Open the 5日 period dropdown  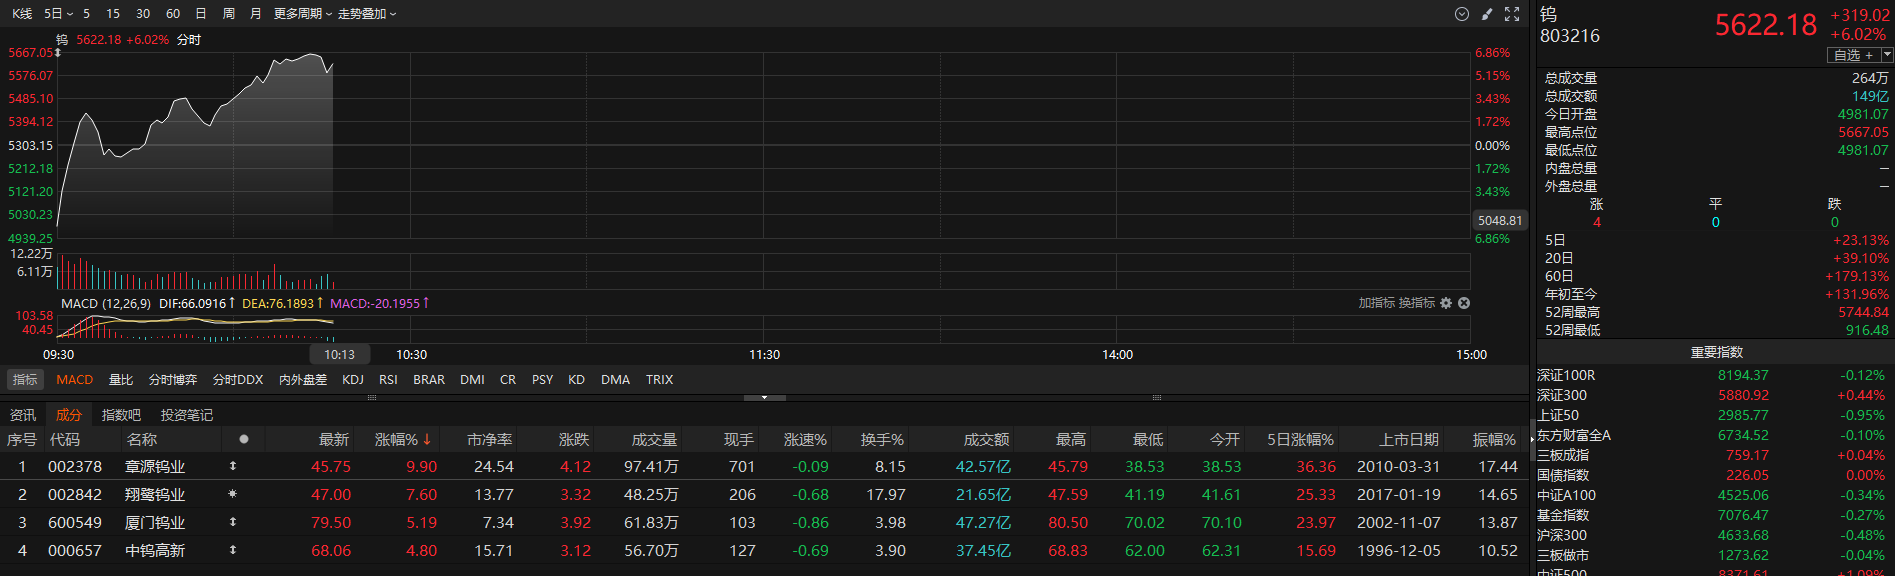[58, 14]
